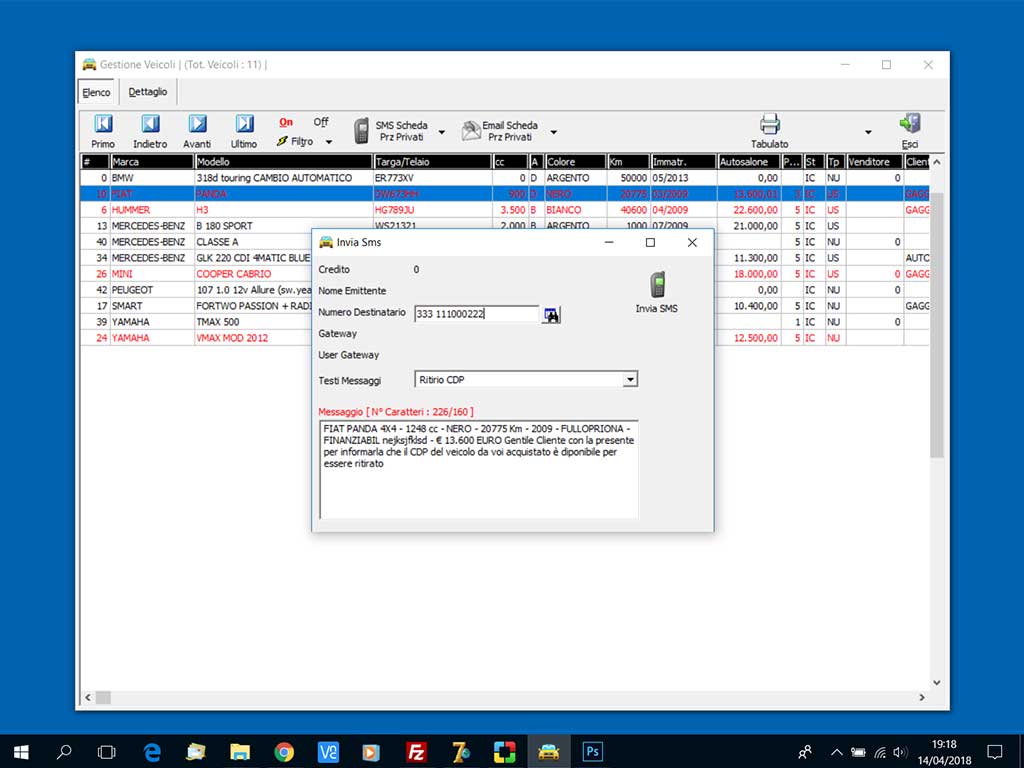Switch to the Elenco tab
The width and height of the screenshot is (1024, 768).
coord(97,93)
